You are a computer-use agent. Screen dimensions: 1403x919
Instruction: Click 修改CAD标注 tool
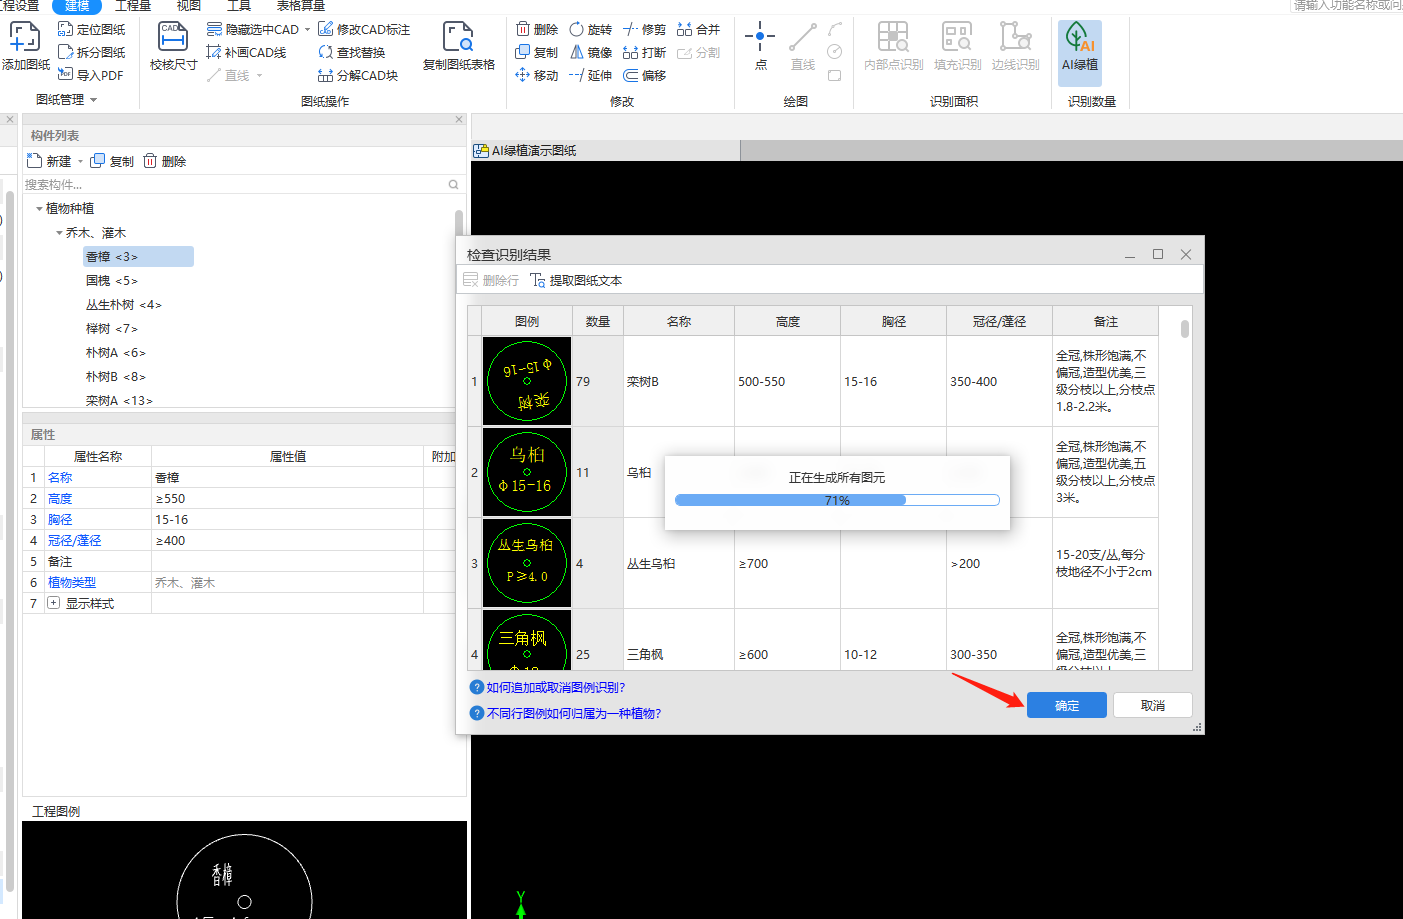(364, 29)
